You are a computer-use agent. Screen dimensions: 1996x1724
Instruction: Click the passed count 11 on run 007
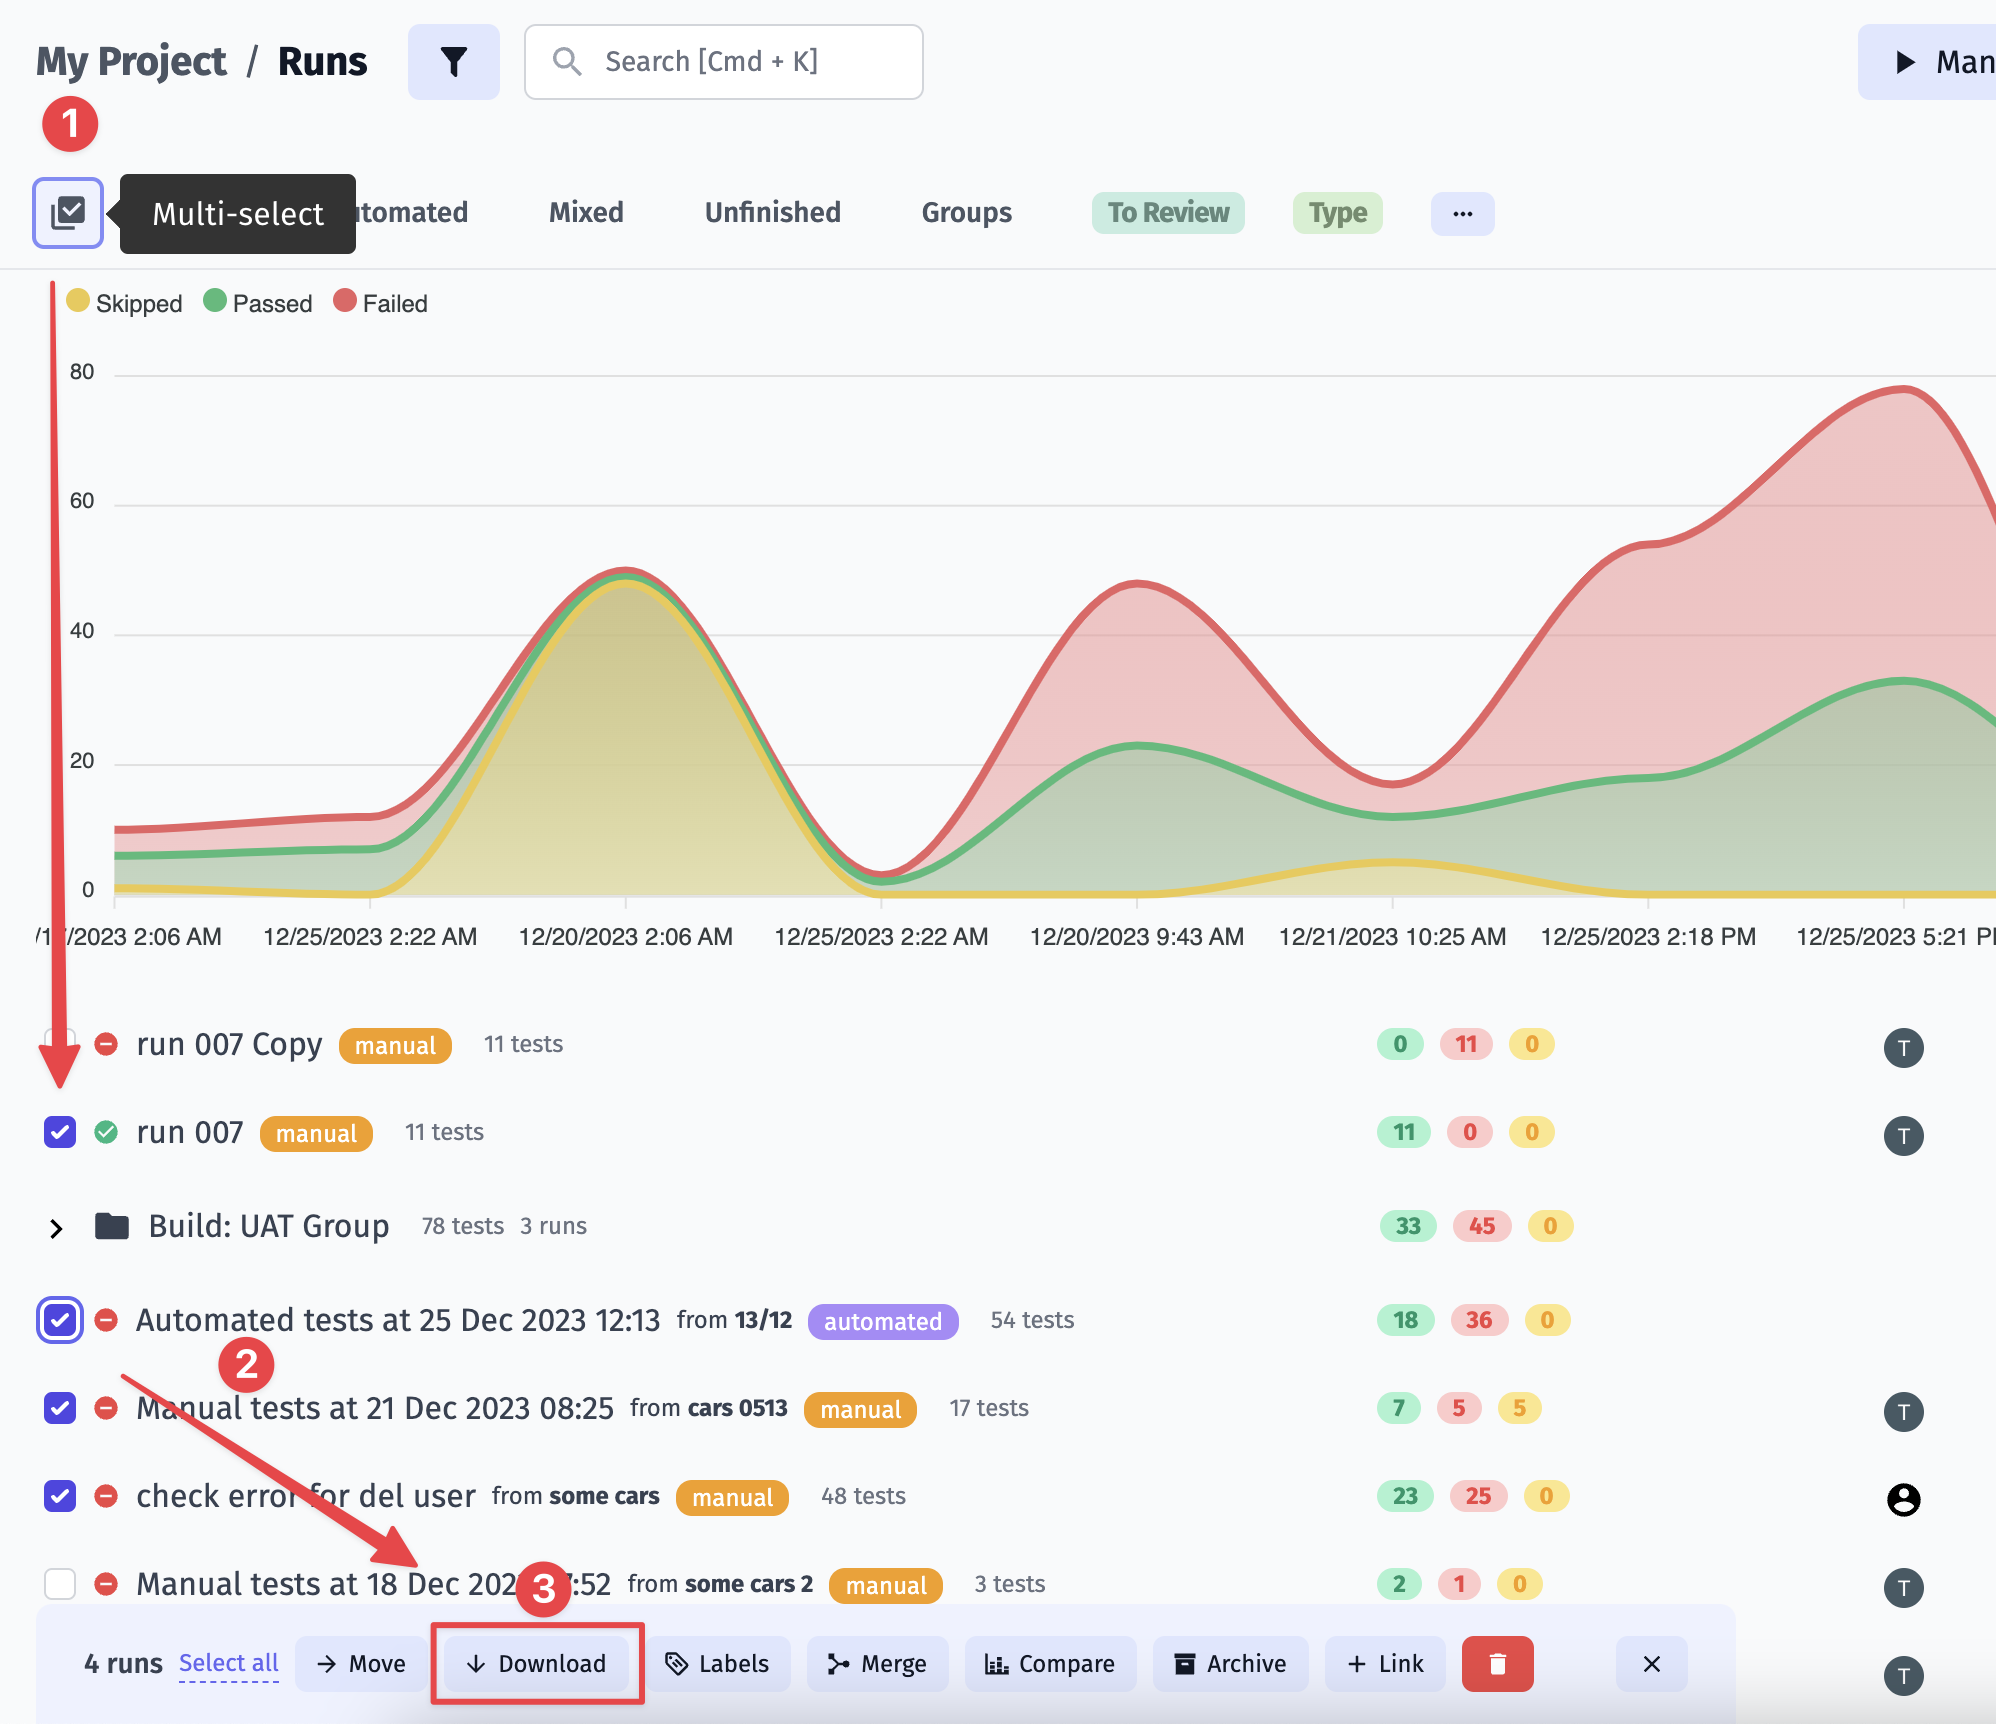pyautogui.click(x=1404, y=1132)
